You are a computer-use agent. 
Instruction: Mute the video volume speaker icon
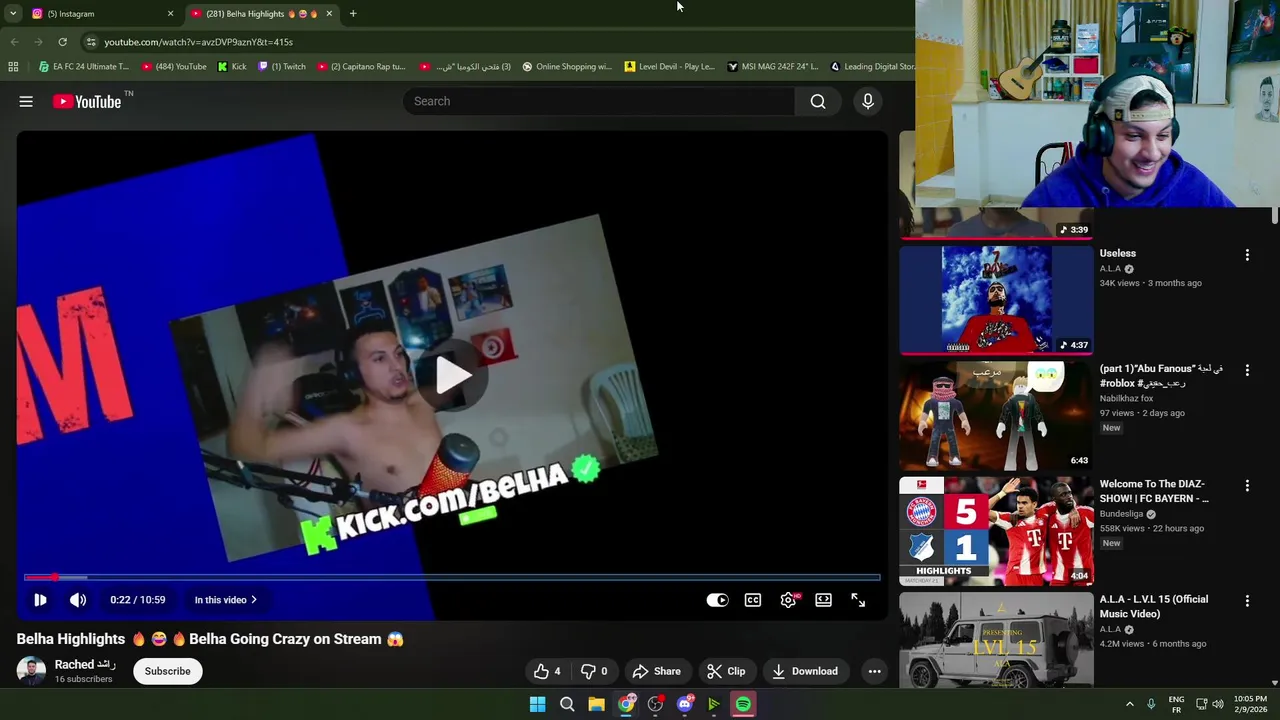[x=78, y=600]
